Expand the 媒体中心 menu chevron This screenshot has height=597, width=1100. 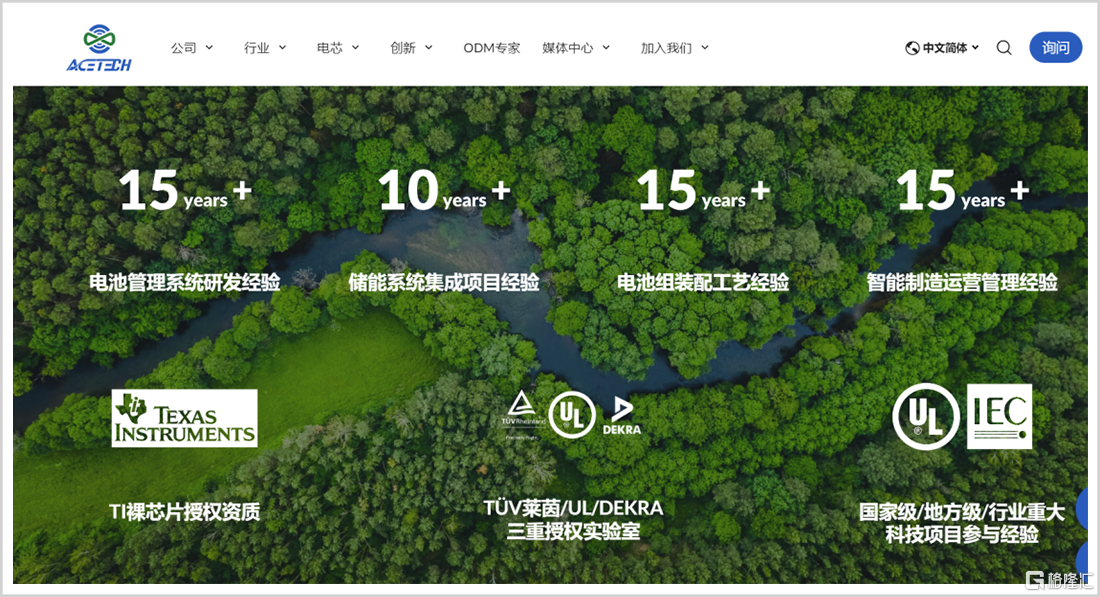point(606,48)
